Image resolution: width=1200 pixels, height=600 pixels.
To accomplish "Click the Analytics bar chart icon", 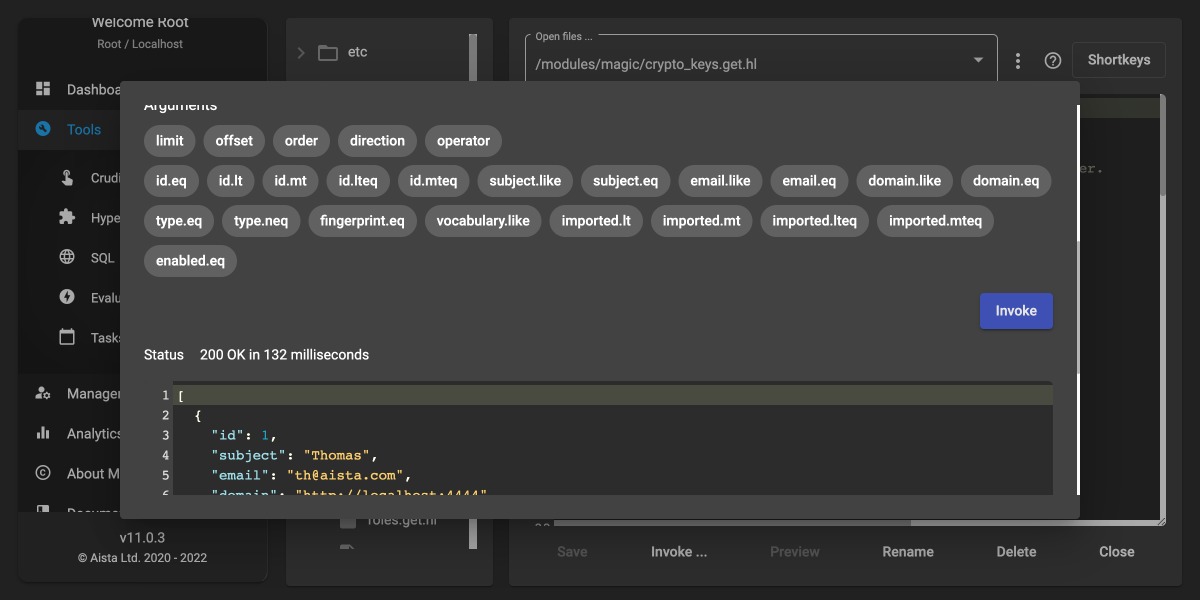I will click(x=43, y=433).
